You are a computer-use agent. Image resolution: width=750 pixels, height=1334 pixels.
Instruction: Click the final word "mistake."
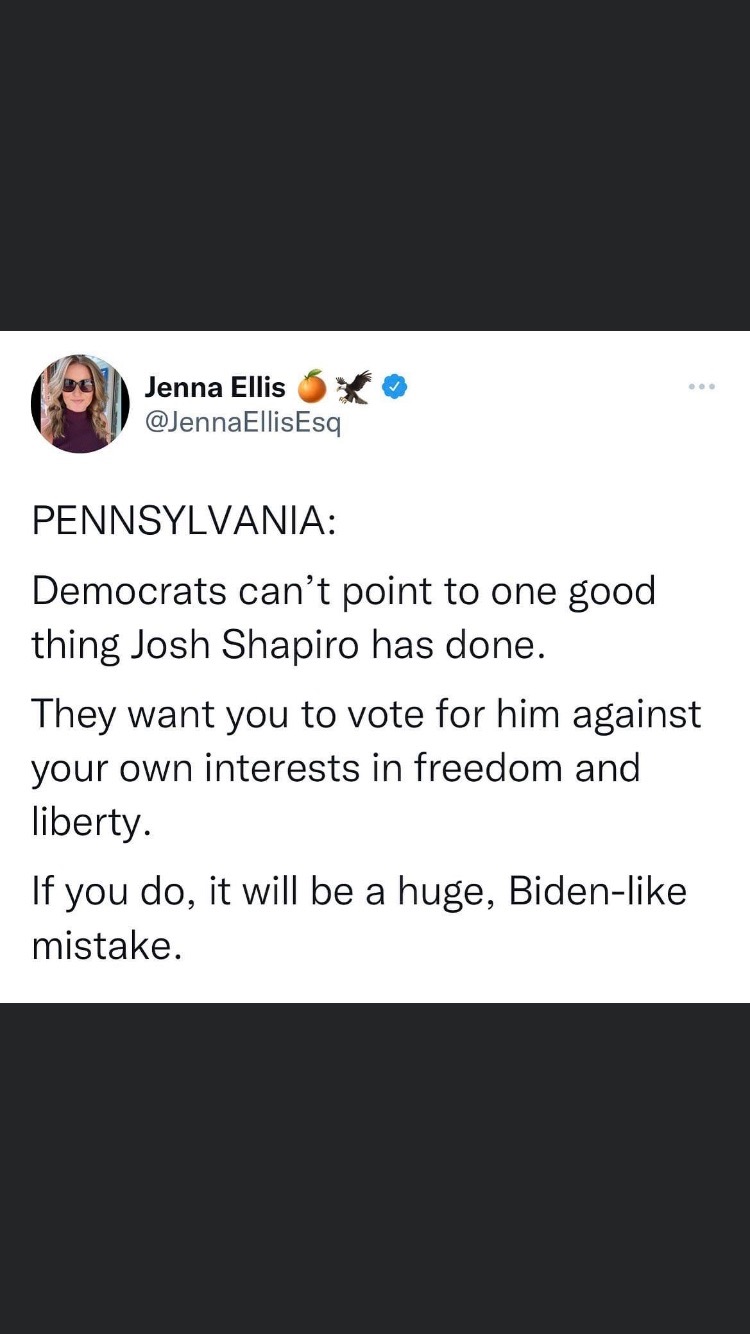click(107, 945)
